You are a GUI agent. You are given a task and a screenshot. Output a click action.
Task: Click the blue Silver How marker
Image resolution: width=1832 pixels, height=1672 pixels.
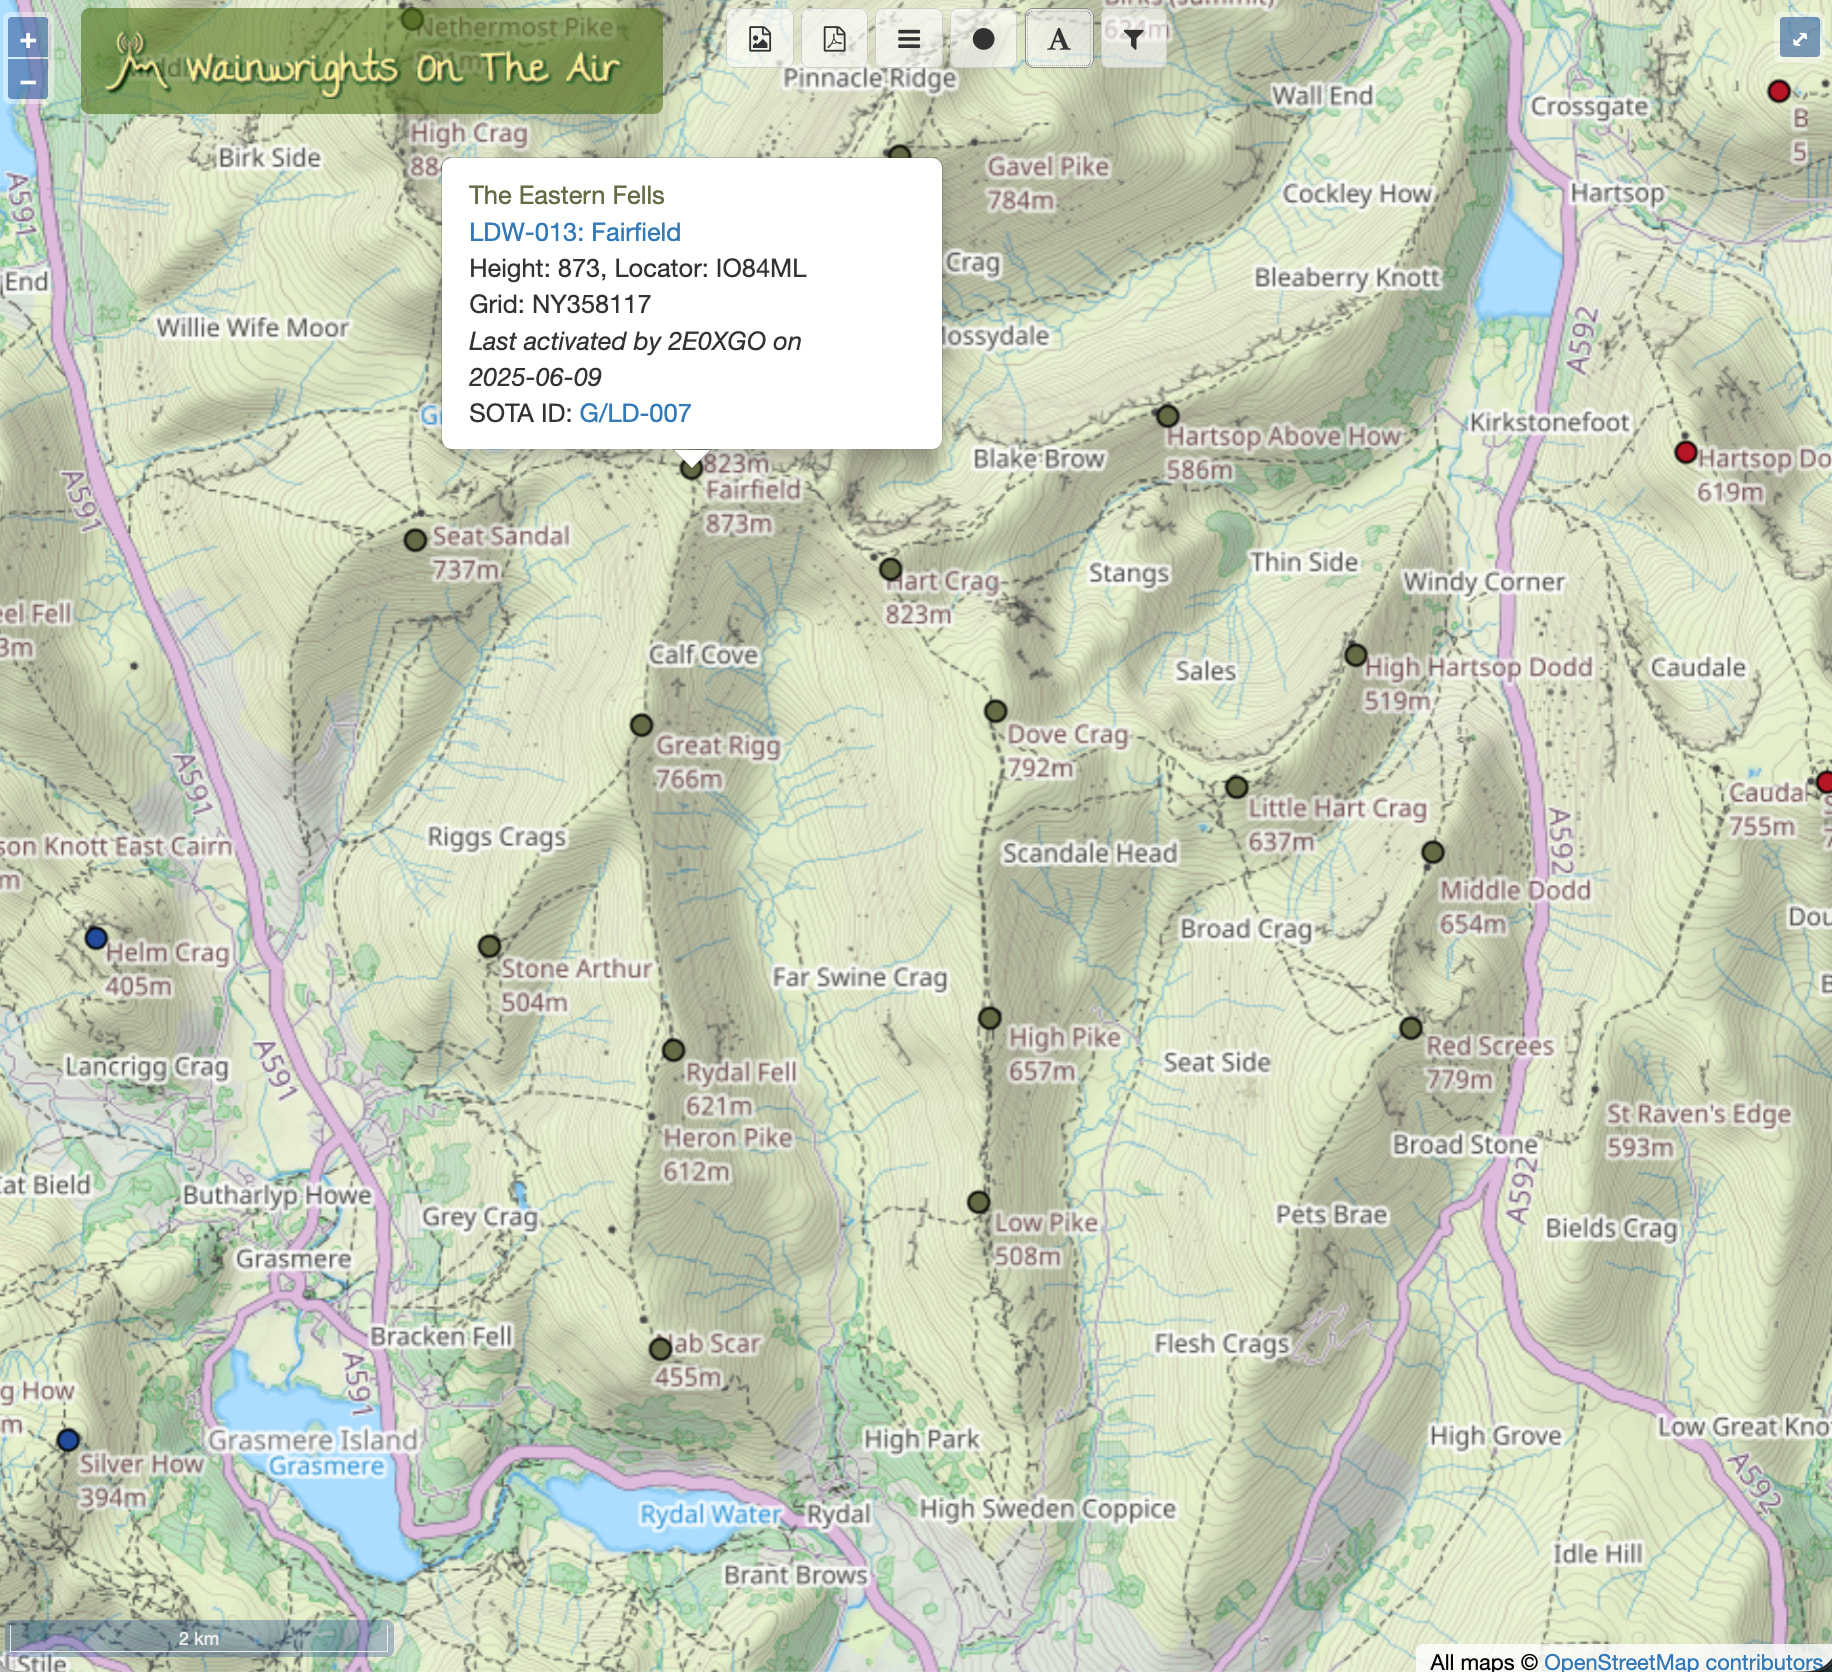click(x=68, y=1440)
